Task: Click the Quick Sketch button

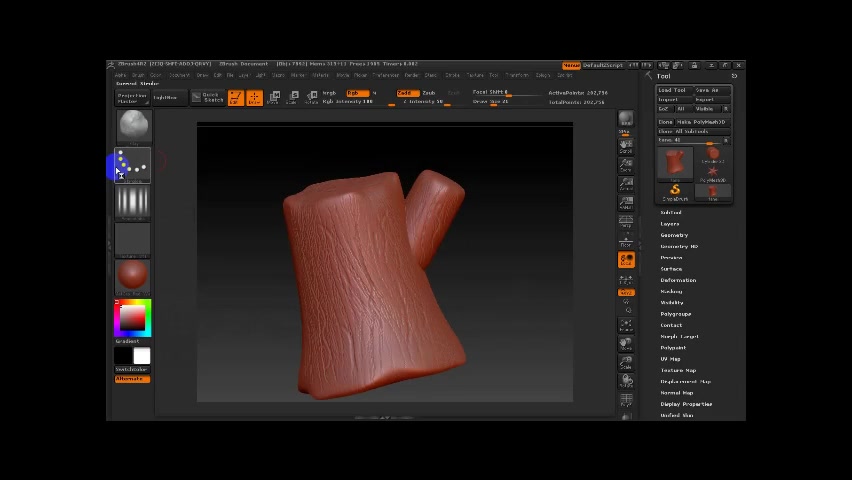Action: click(209, 97)
